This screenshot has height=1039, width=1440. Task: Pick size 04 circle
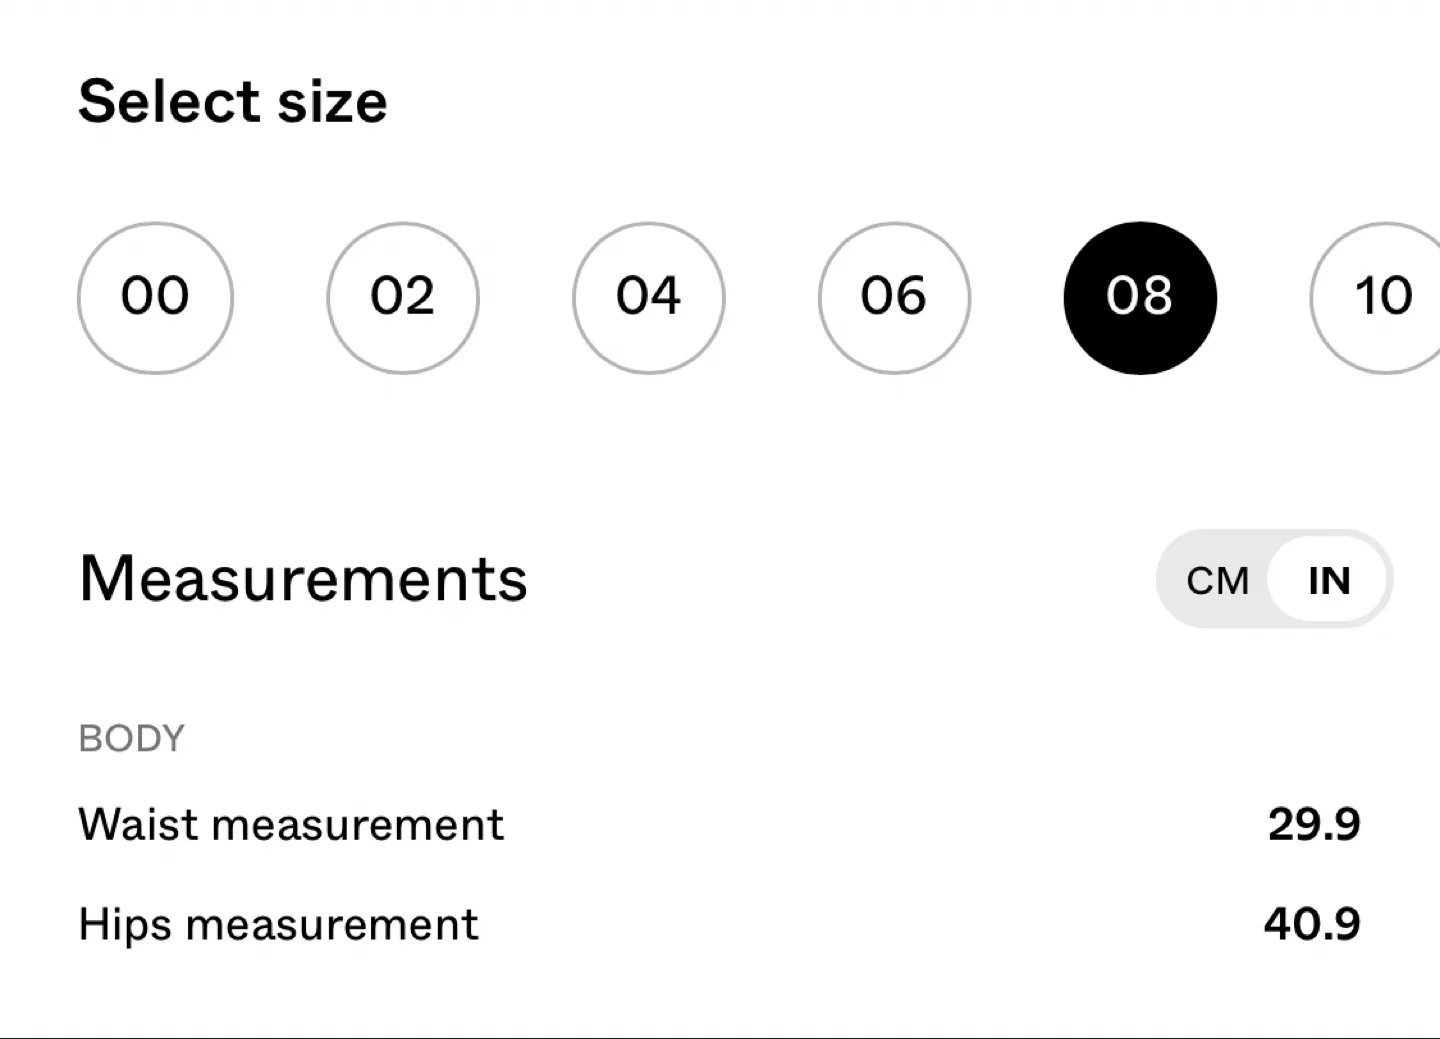648,297
